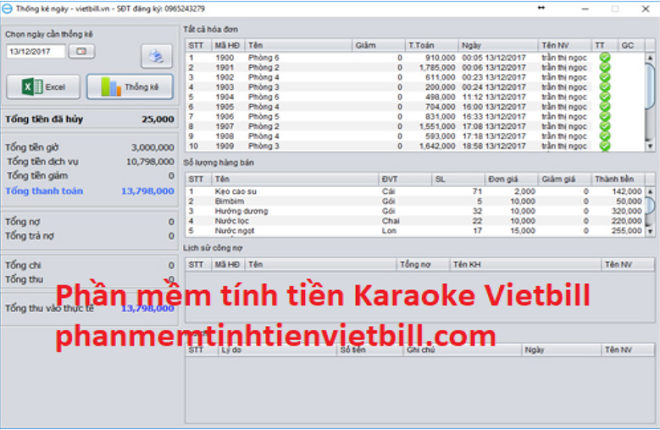Edit the date field 13/12/2017
The width and height of the screenshot is (660, 430).
[x=36, y=51]
